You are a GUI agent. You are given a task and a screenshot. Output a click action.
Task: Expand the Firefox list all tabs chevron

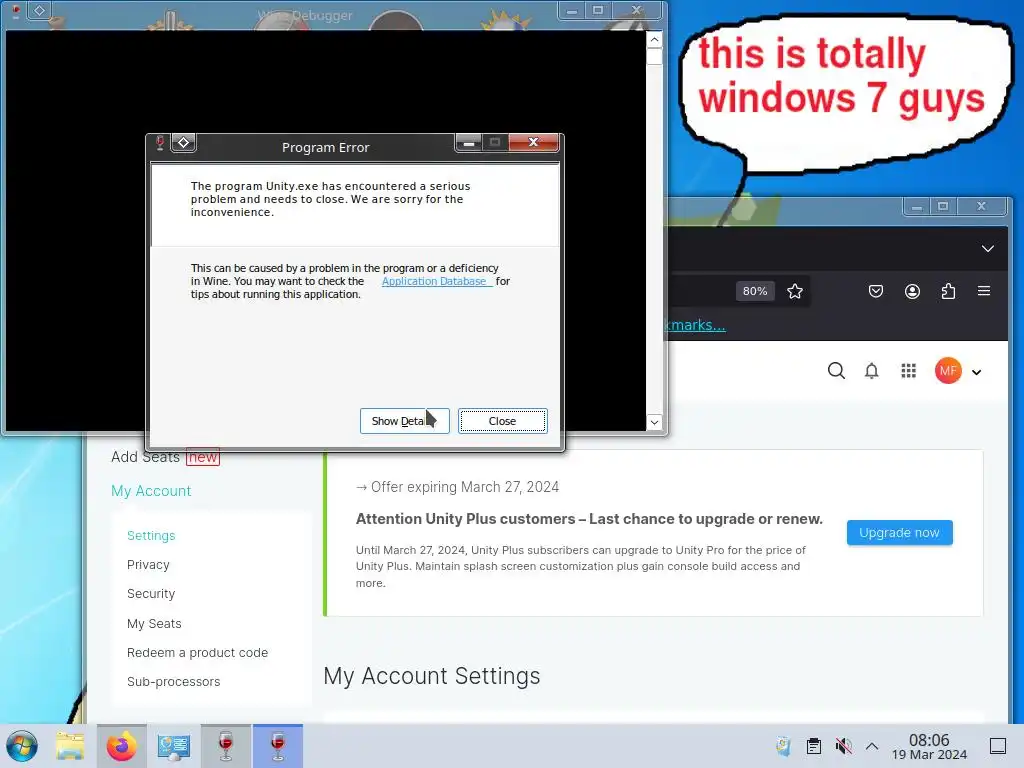(x=987, y=249)
